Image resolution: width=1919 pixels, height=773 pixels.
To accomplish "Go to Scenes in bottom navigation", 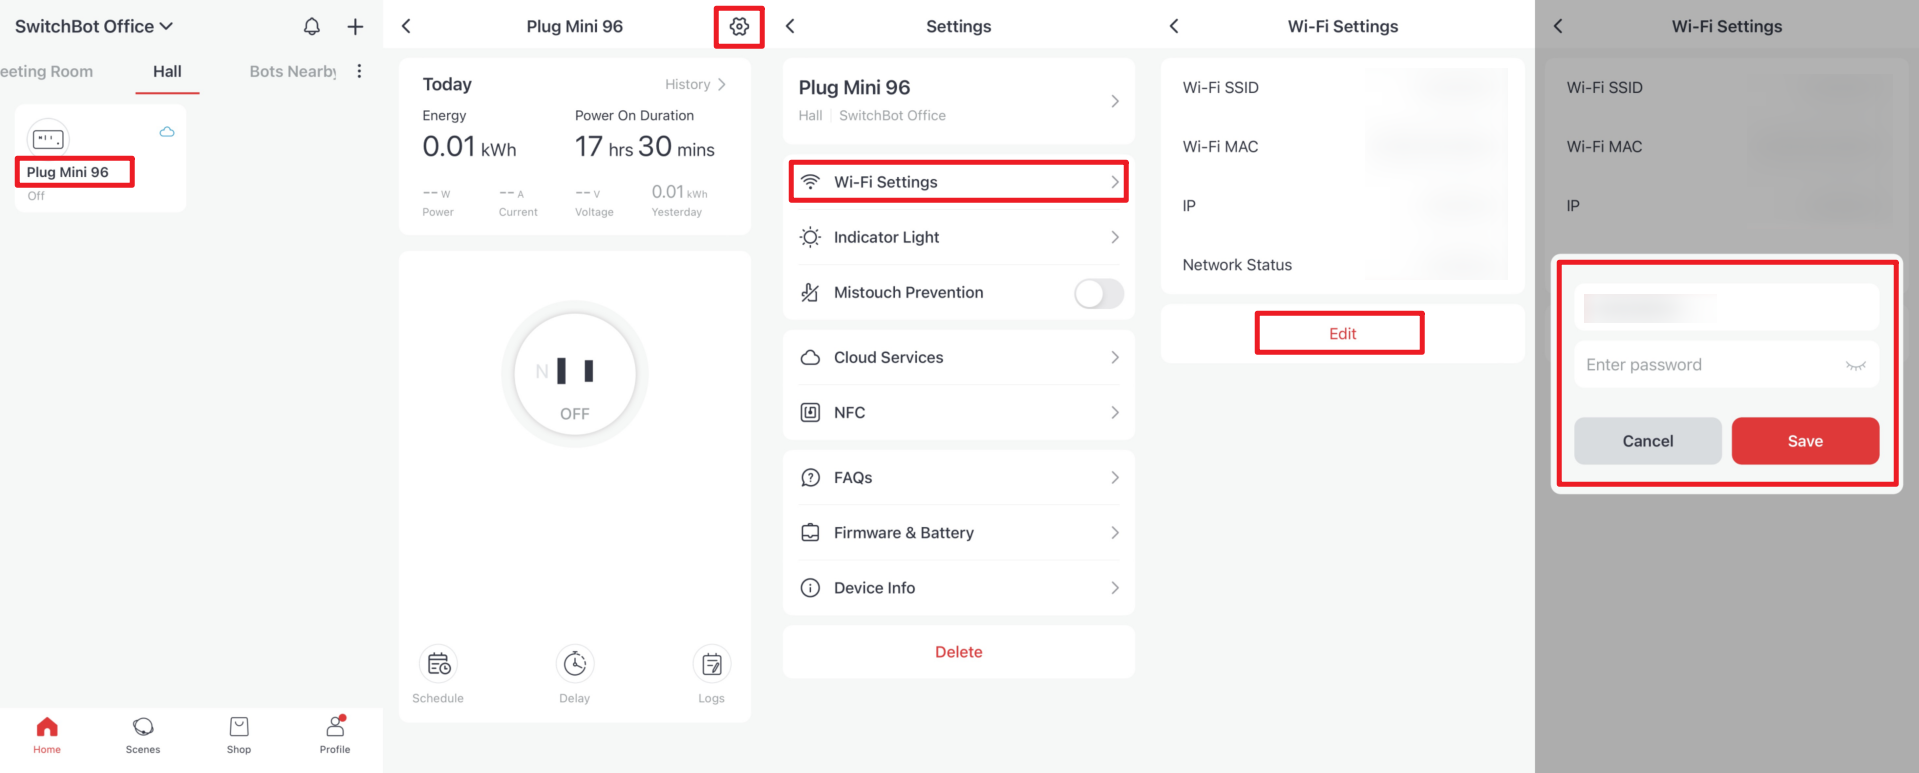I will [143, 734].
